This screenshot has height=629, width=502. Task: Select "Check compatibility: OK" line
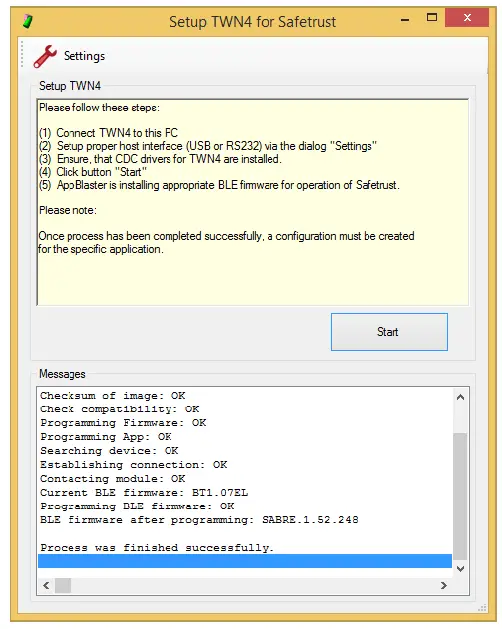pos(120,409)
